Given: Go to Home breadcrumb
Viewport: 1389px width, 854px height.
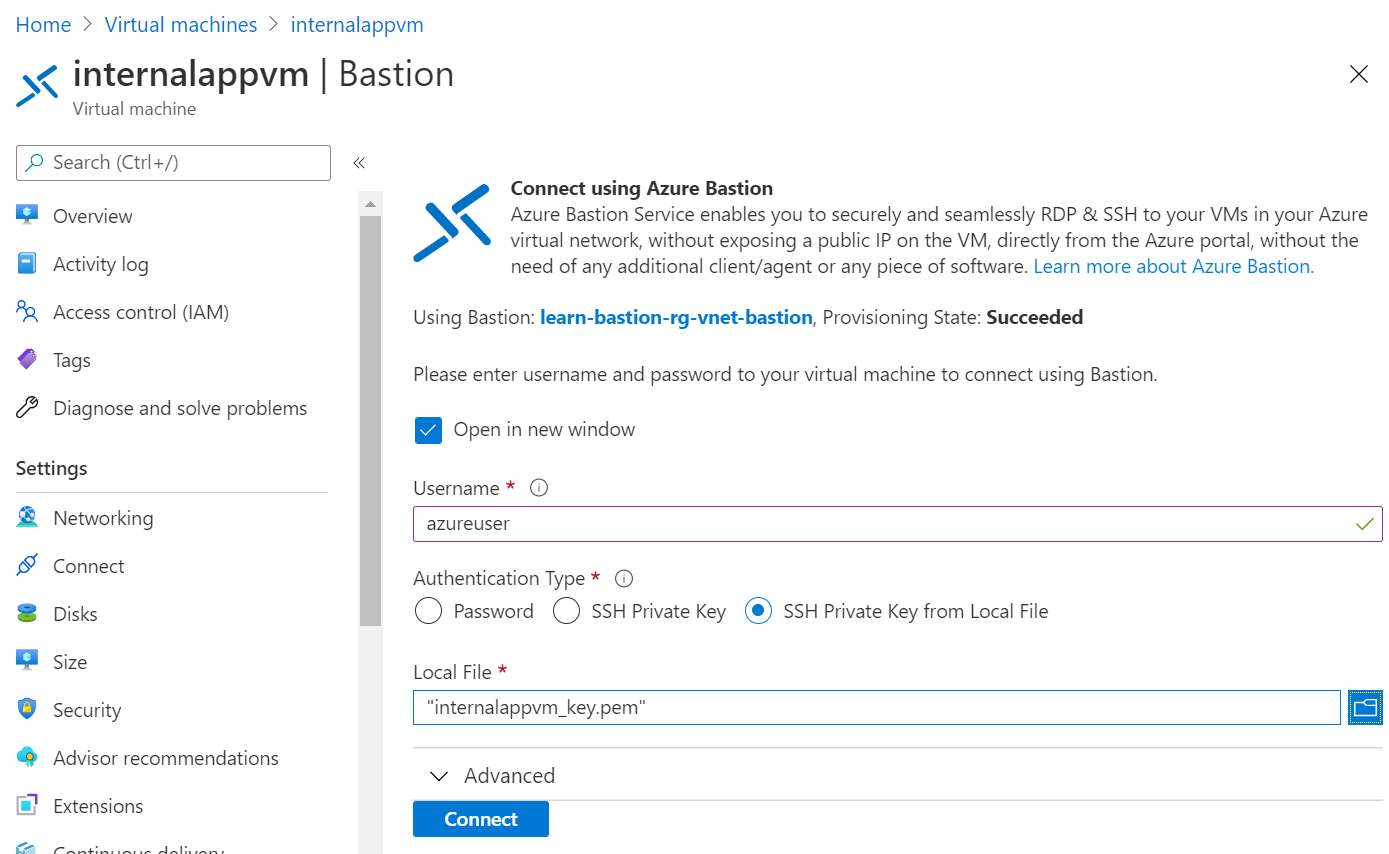Looking at the screenshot, I should coord(43,24).
